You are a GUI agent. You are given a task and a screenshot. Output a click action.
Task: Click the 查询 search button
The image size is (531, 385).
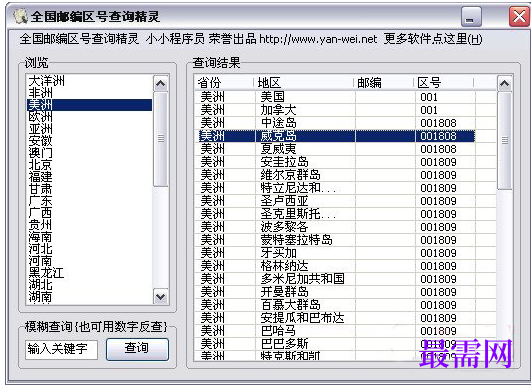point(137,349)
